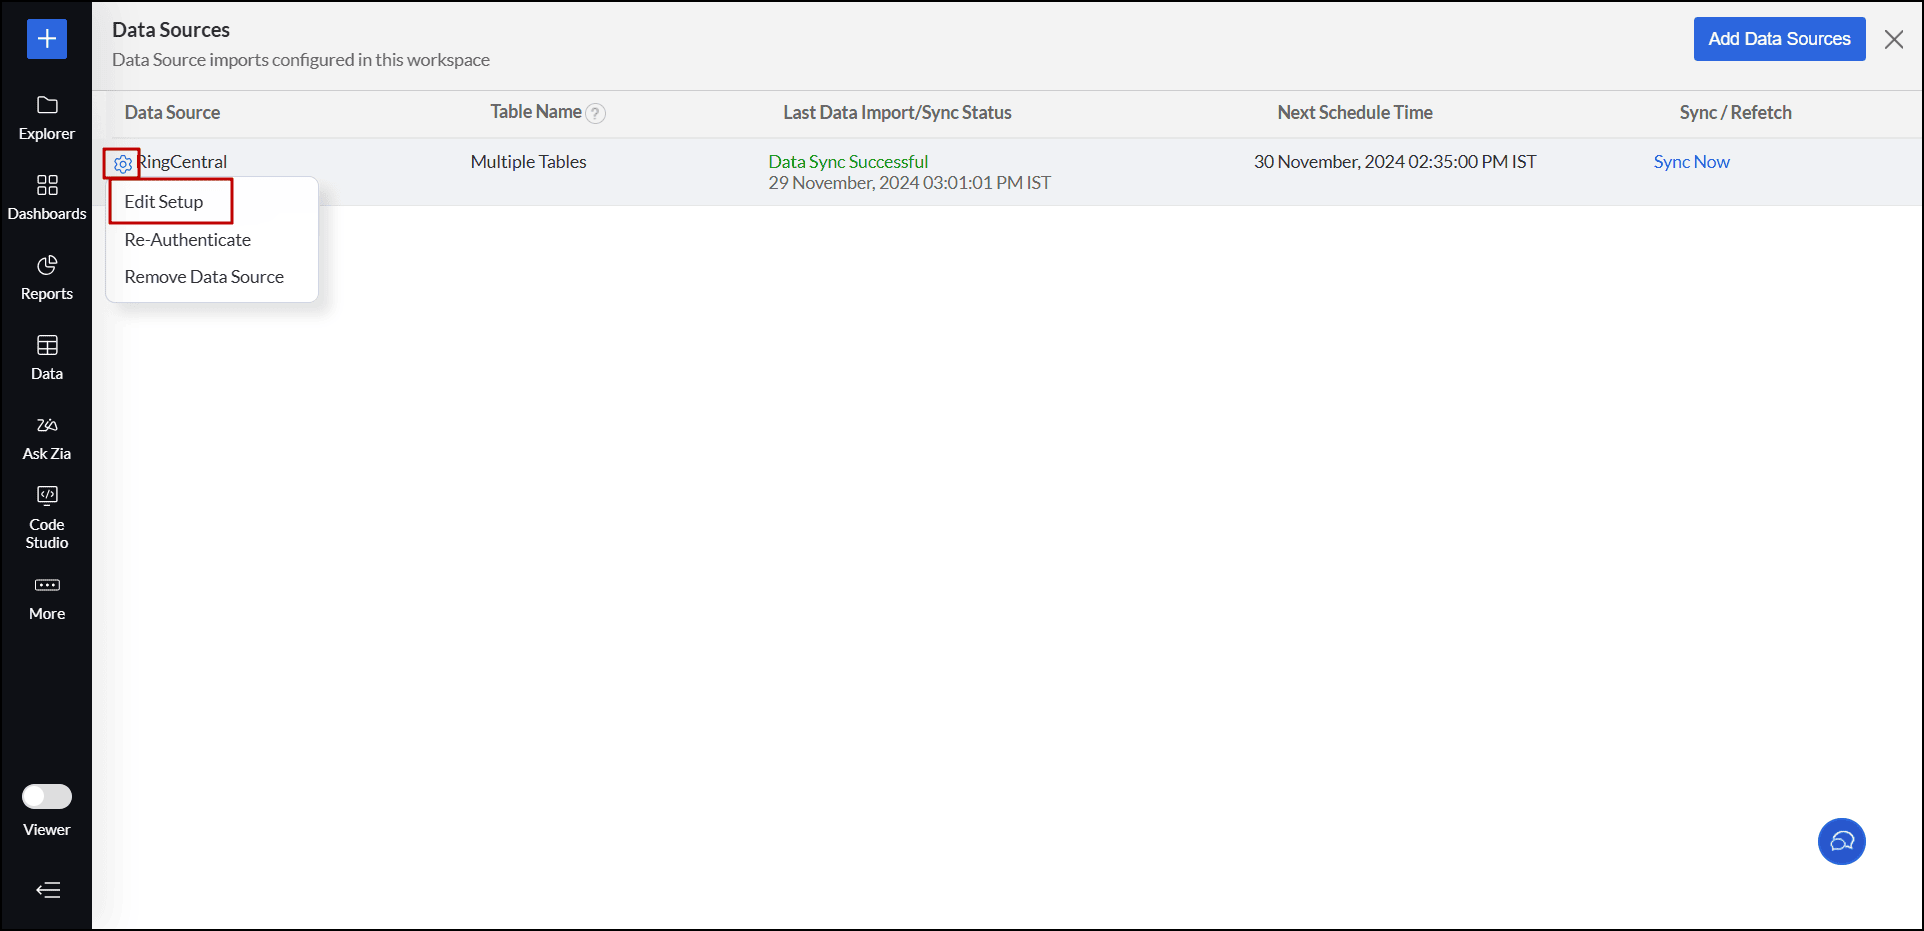This screenshot has width=1924, height=931.
Task: Click the Add Data Sources button
Action: (1779, 39)
